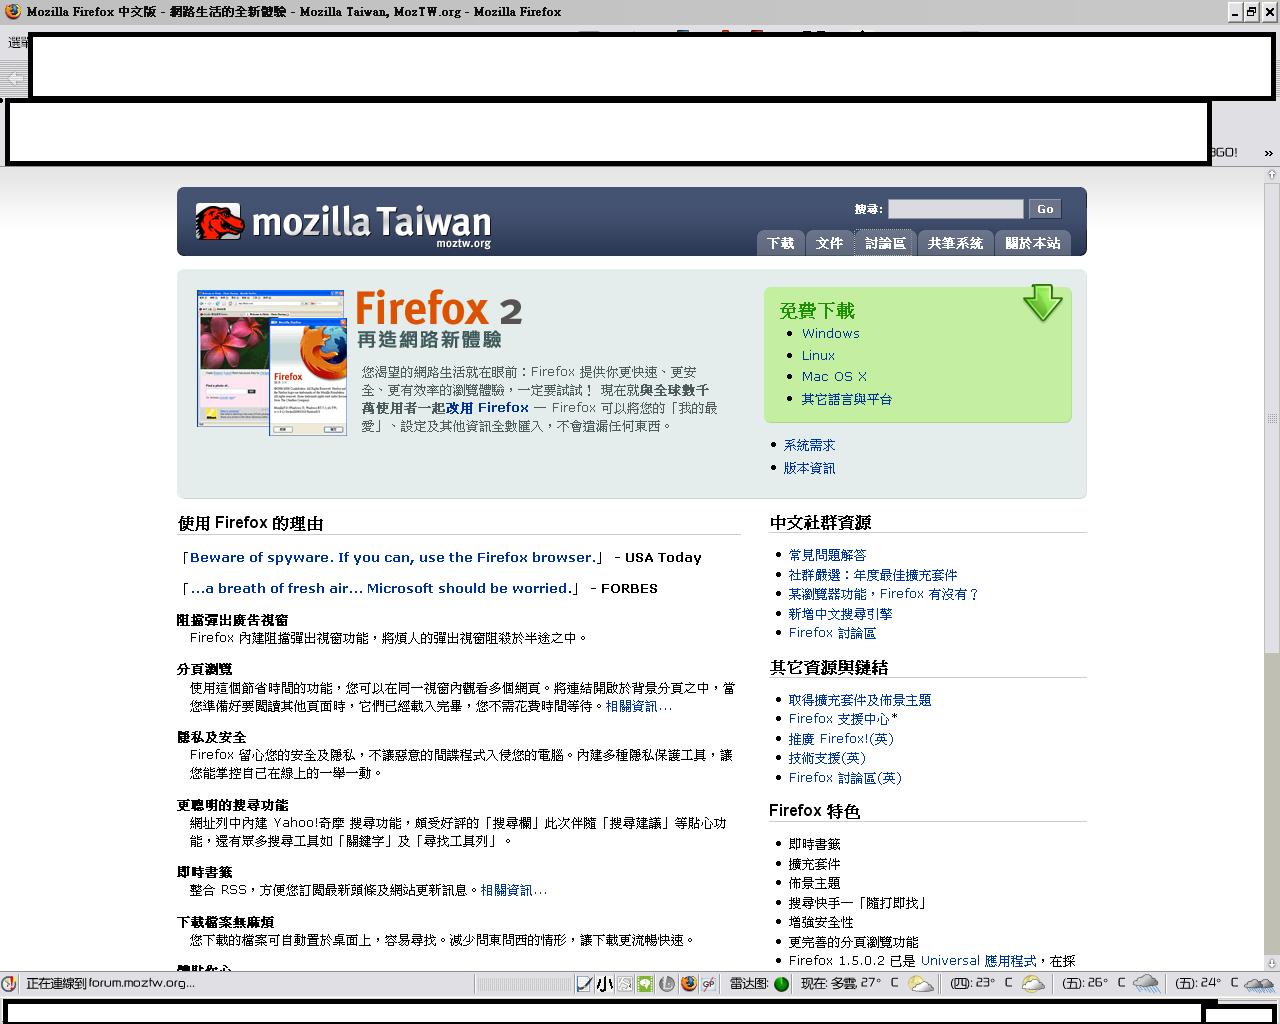
Task: Open the 取得擴充套件及佈景主題 link
Action: [x=860, y=700]
